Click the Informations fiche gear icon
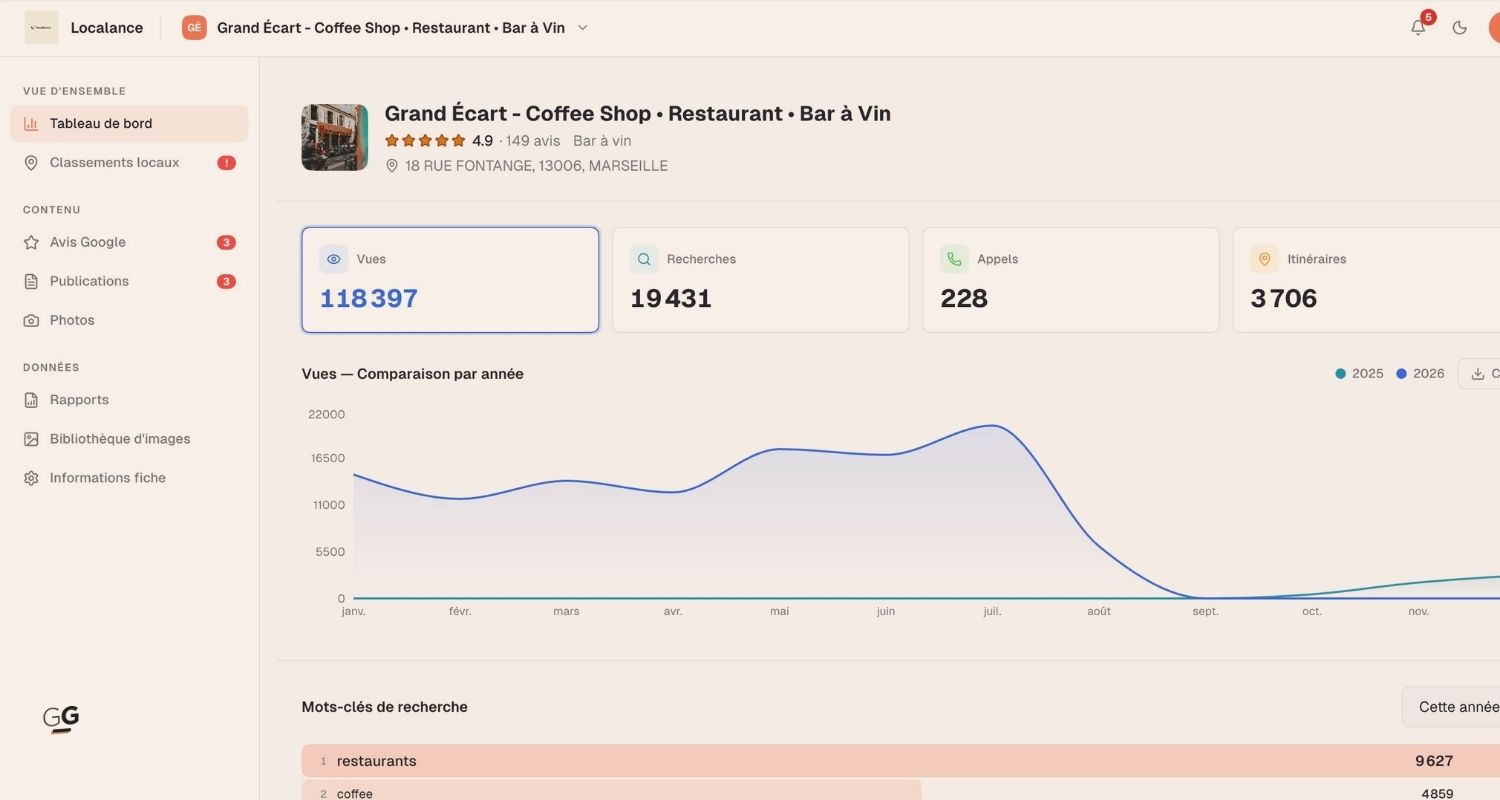Image resolution: width=1500 pixels, height=800 pixels. click(x=31, y=478)
